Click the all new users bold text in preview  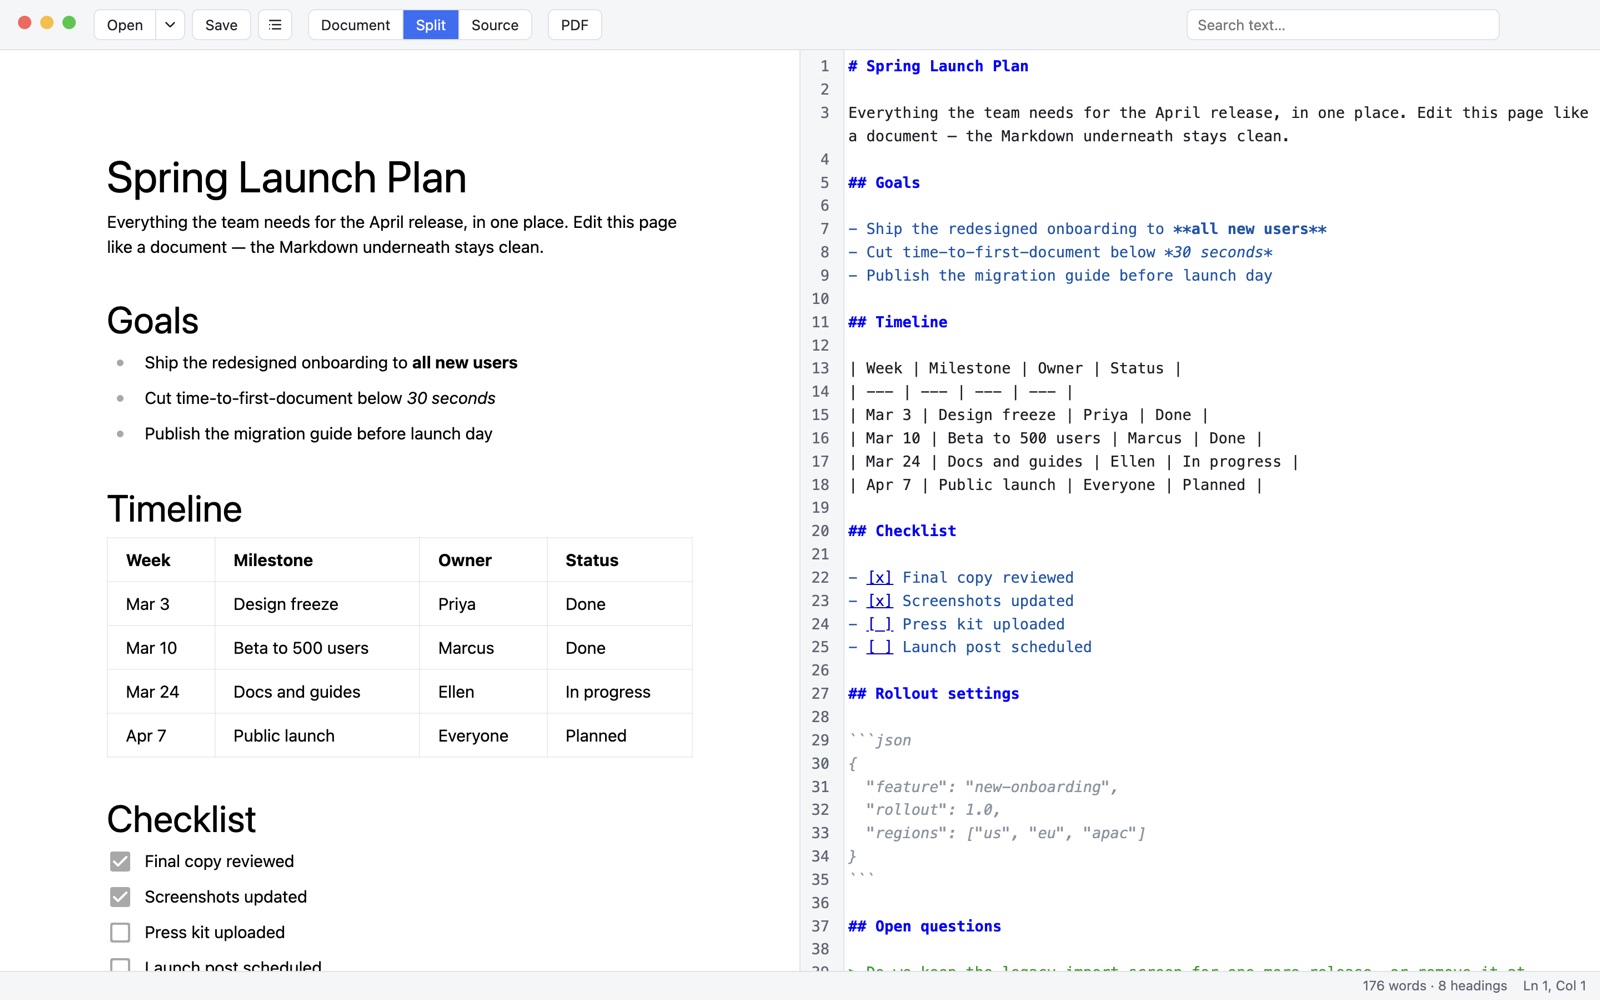click(x=465, y=363)
